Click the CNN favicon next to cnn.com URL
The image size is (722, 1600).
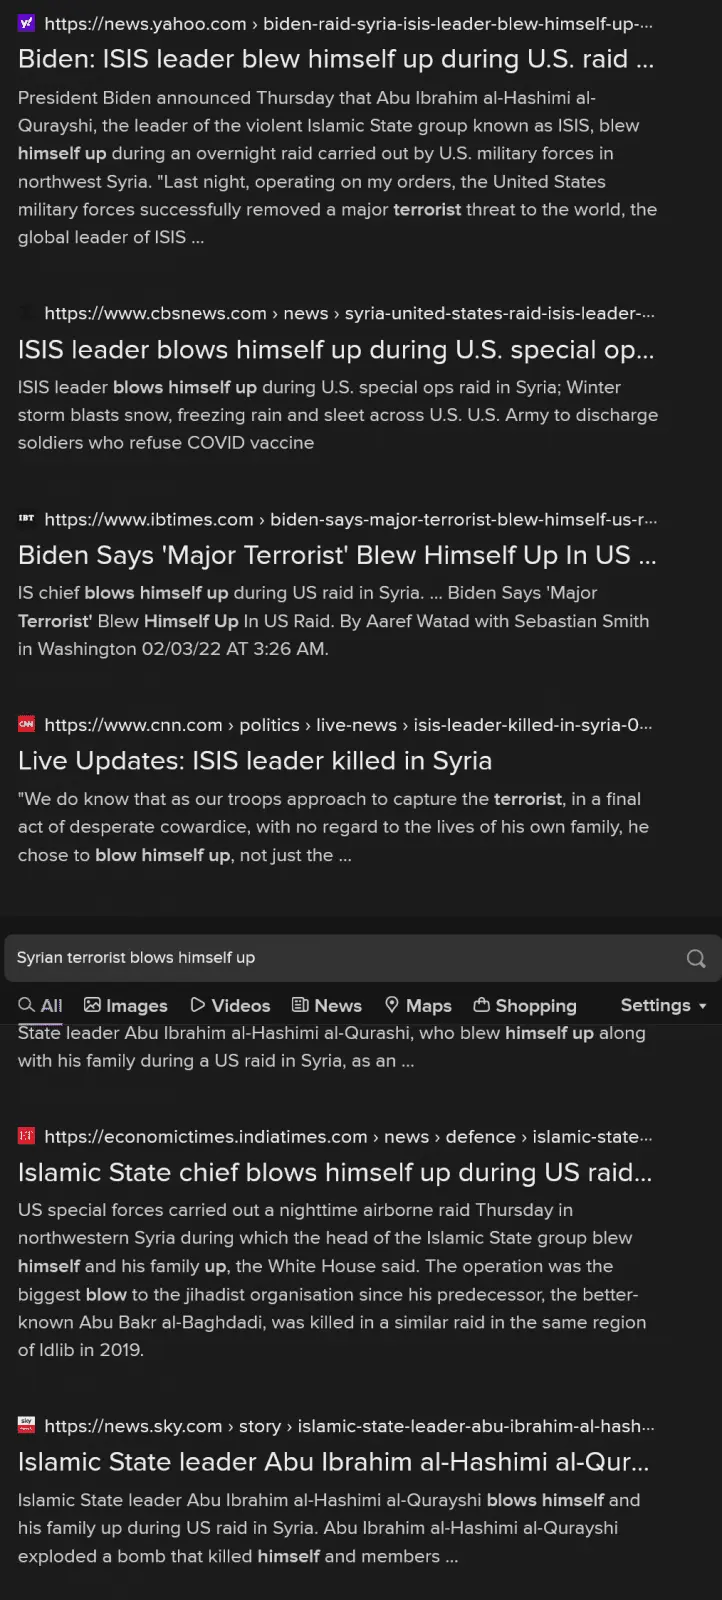tap(27, 724)
